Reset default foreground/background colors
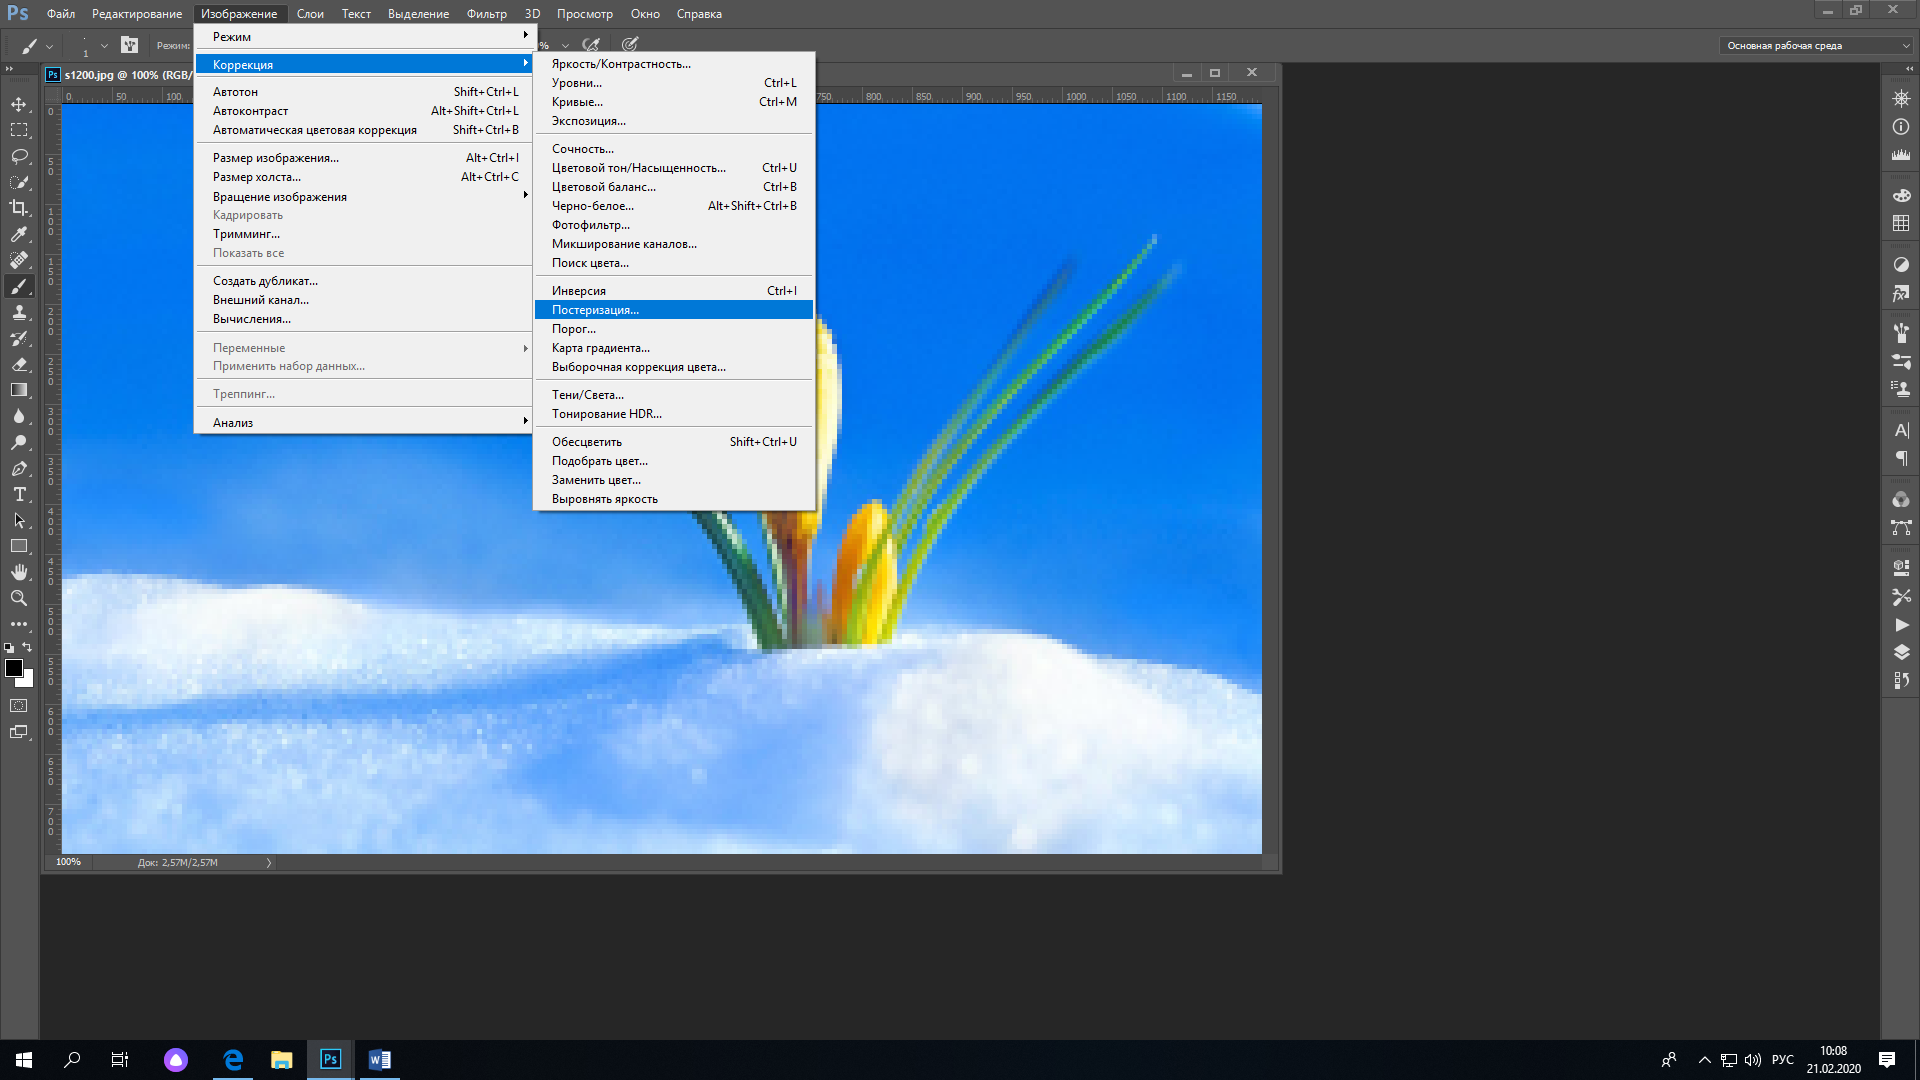Image resolution: width=1920 pixels, height=1080 pixels. 9,648
